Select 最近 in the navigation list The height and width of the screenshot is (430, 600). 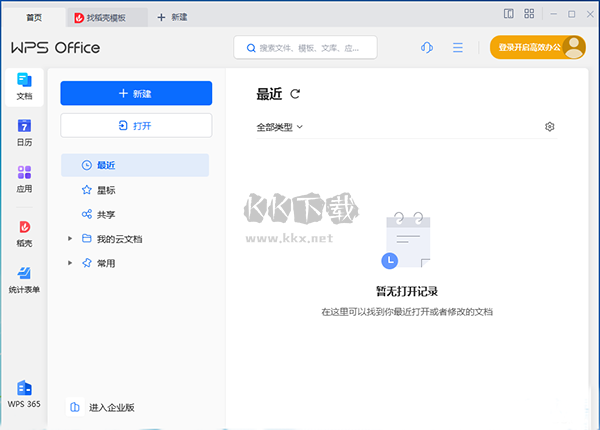135,165
